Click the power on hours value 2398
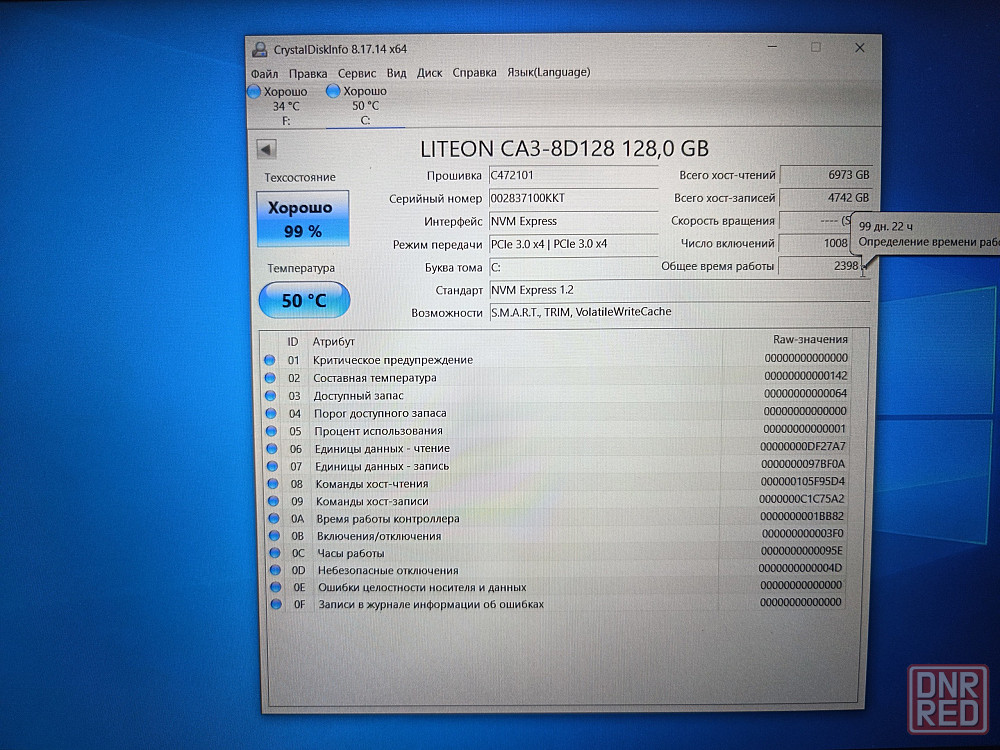The width and height of the screenshot is (1000, 750). click(x=820, y=265)
